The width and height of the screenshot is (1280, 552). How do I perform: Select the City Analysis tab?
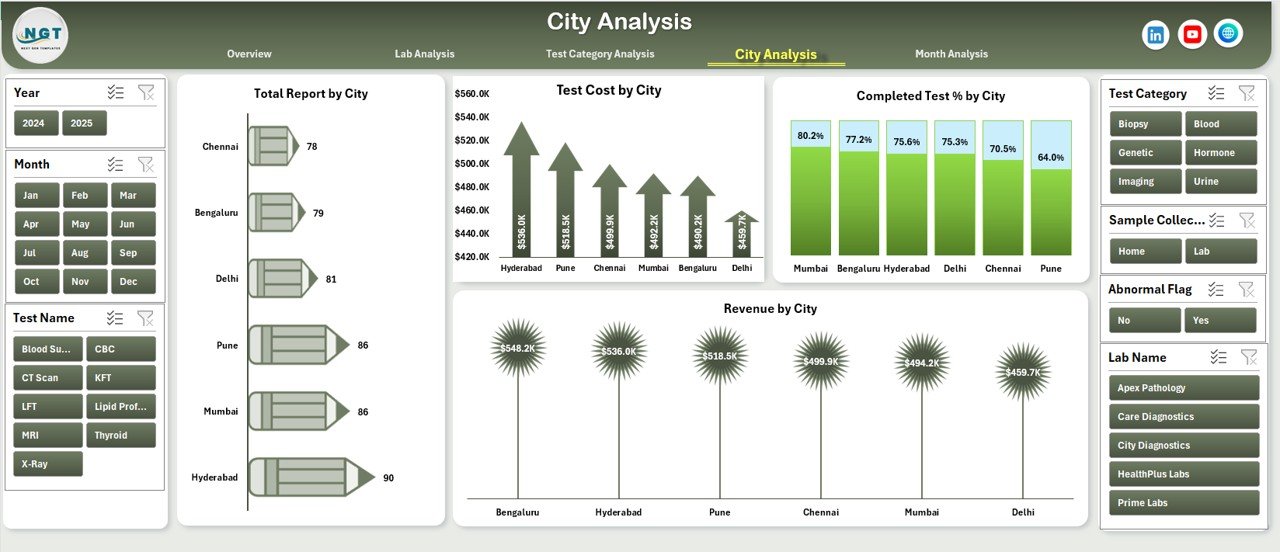click(x=776, y=55)
